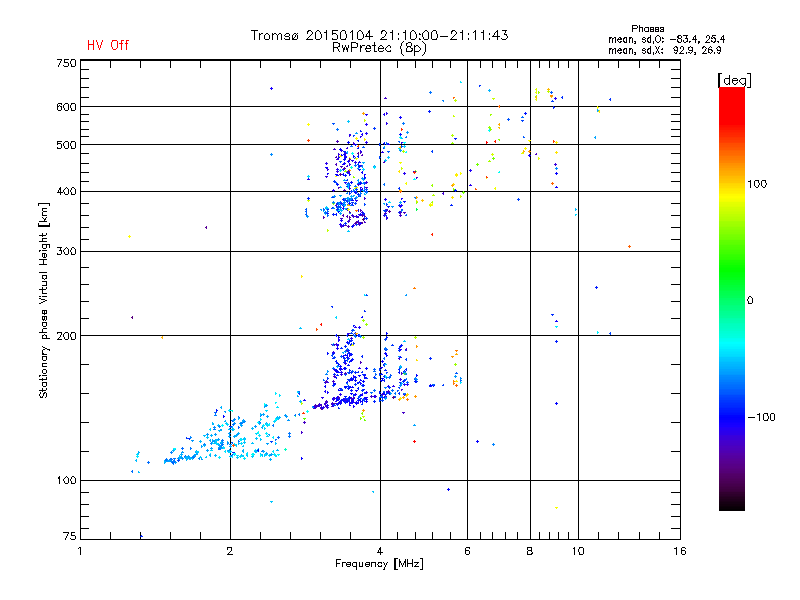
Task: Click the x-axis '2' tick label
Action: [230, 551]
